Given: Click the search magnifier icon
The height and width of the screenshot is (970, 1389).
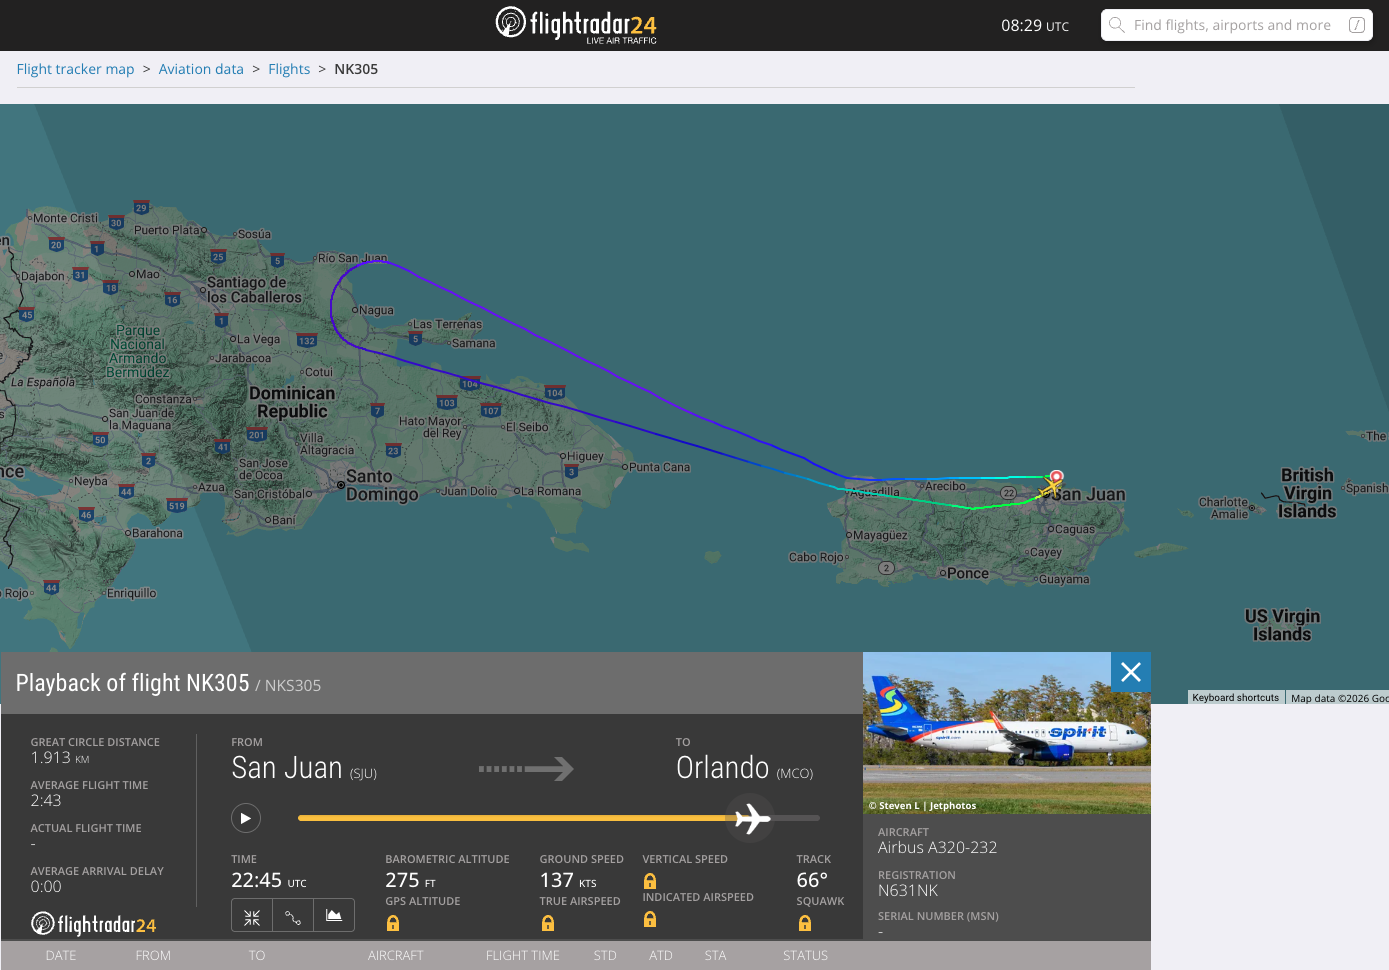Looking at the screenshot, I should tap(1117, 25).
